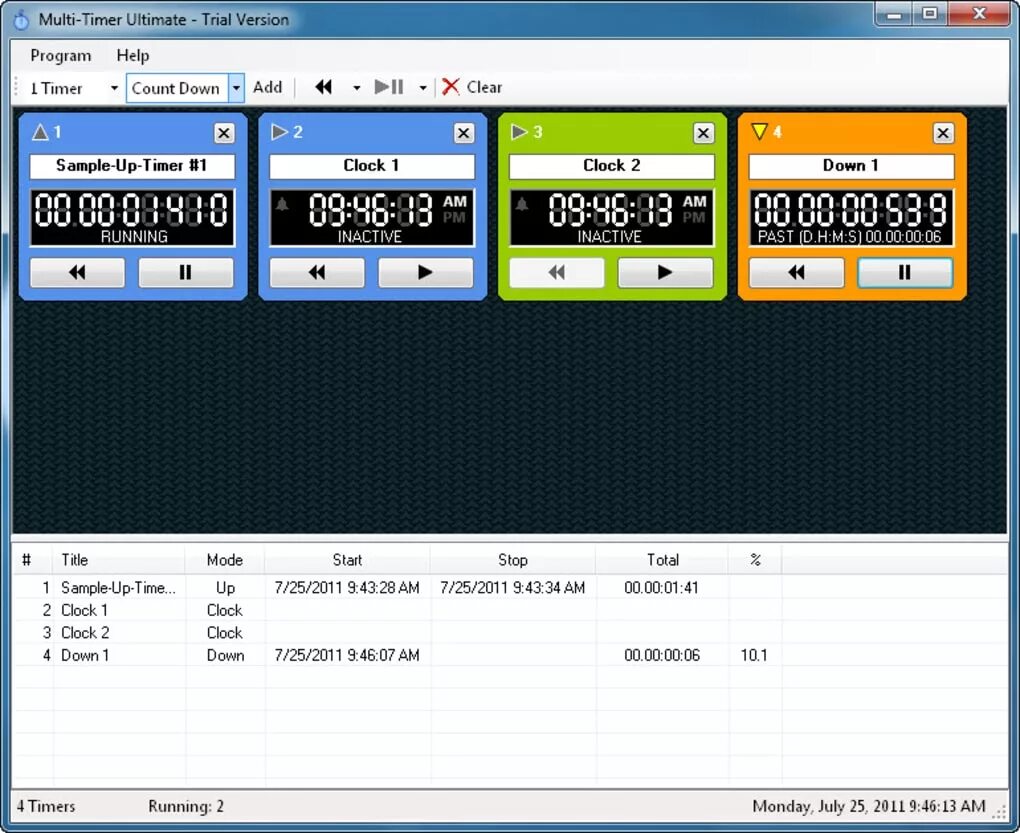The image size is (1020, 833).
Task: Click the status bar date and time
Action: click(x=869, y=806)
